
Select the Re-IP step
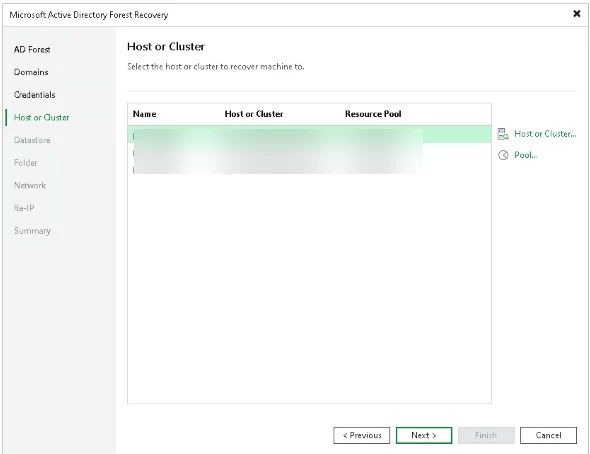(24, 208)
